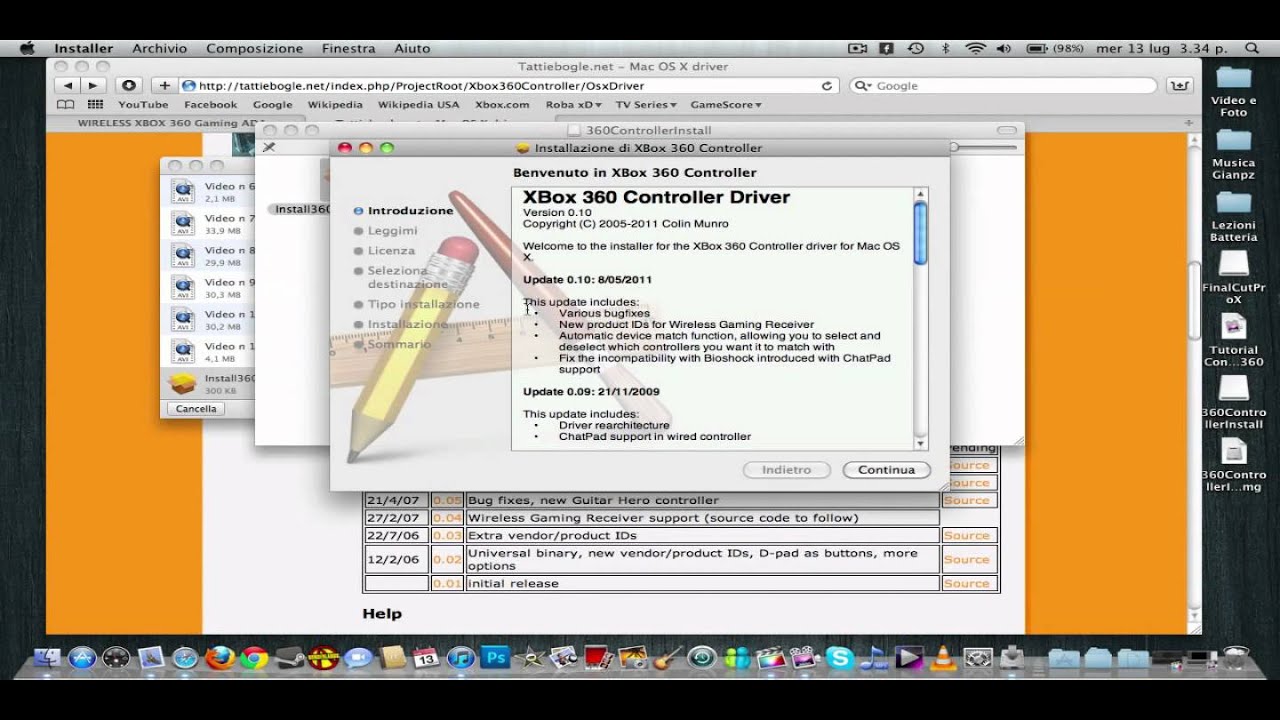Image resolution: width=1280 pixels, height=720 pixels.
Task: Open Finder from the dock
Action: [x=48, y=657]
